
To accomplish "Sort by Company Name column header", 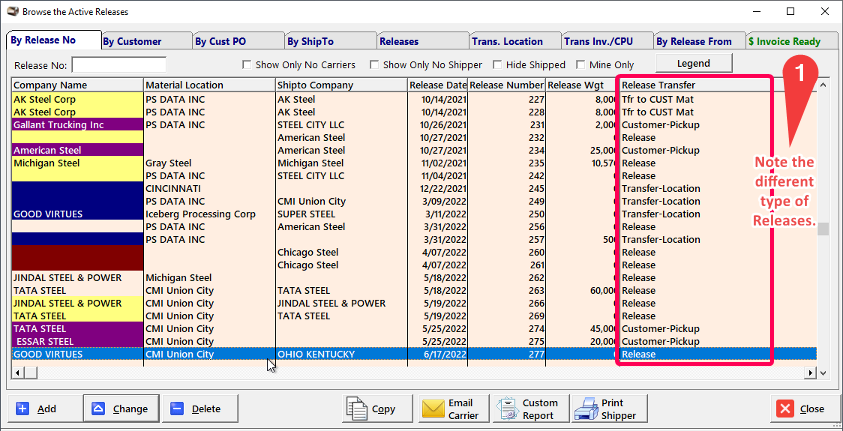I will click(x=77, y=85).
